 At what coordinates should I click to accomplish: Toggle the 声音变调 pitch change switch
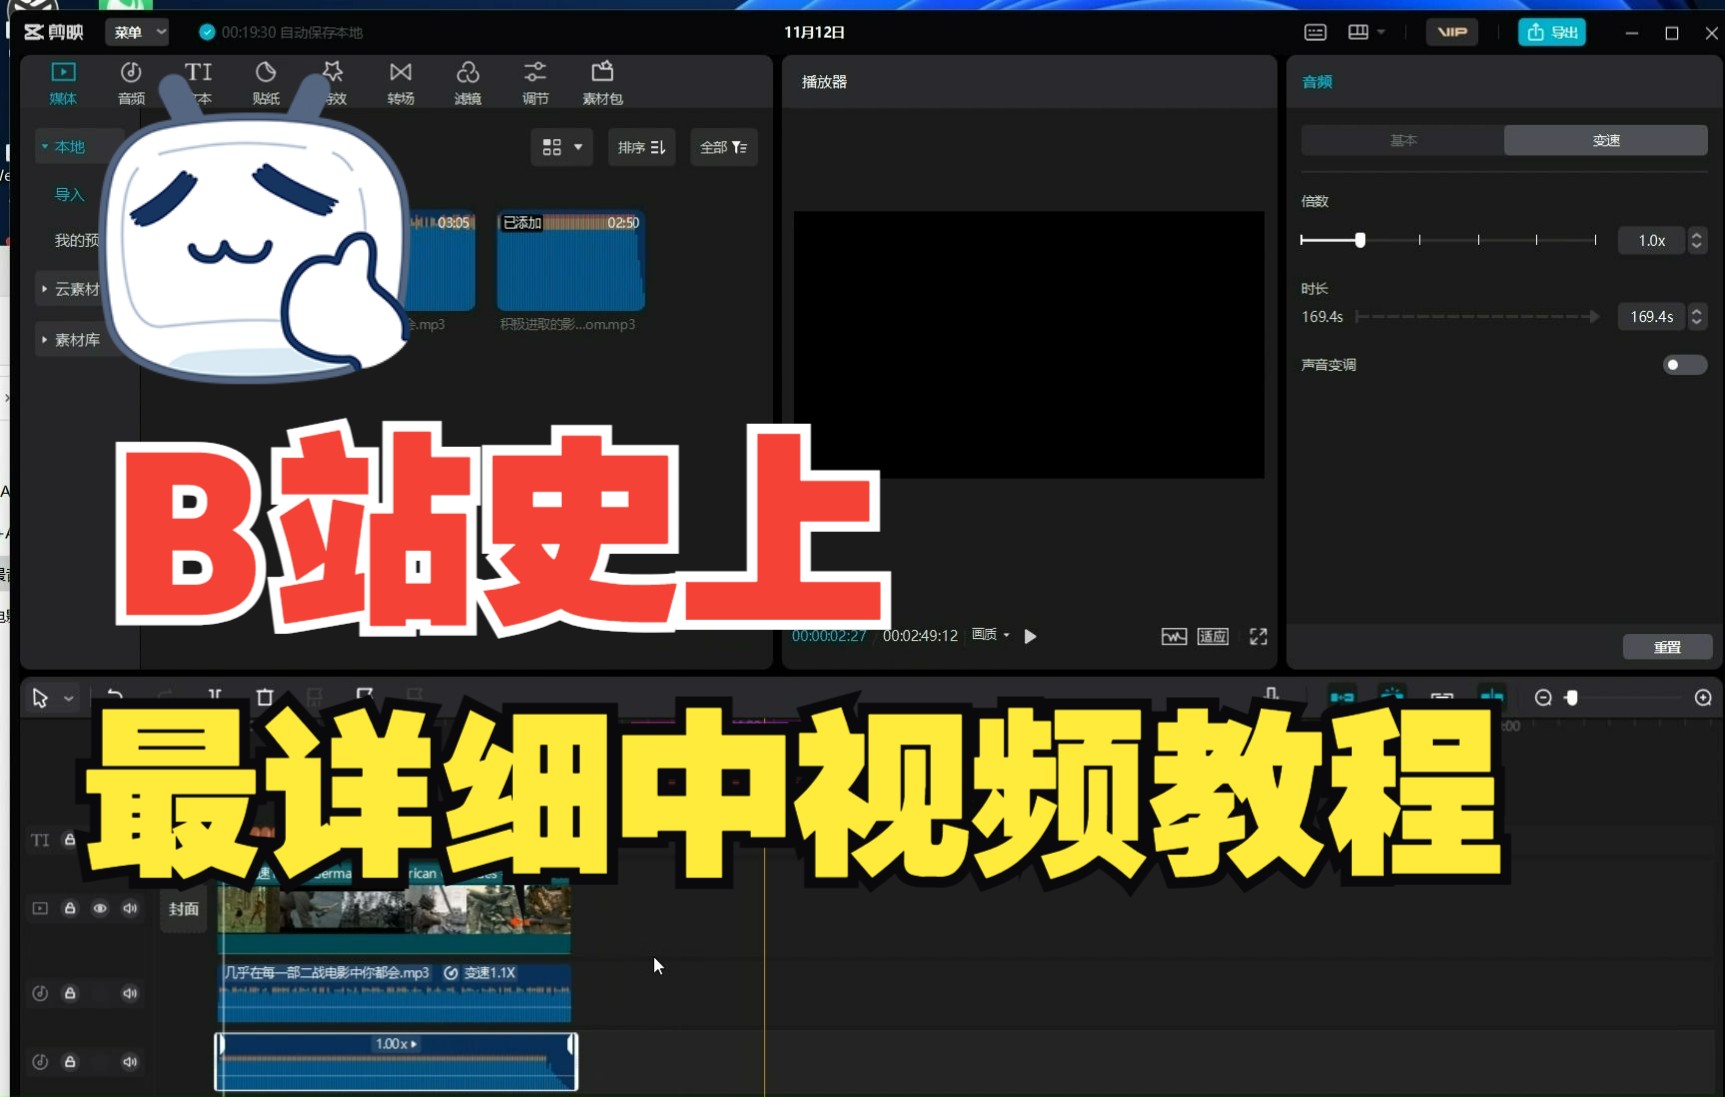point(1685,365)
